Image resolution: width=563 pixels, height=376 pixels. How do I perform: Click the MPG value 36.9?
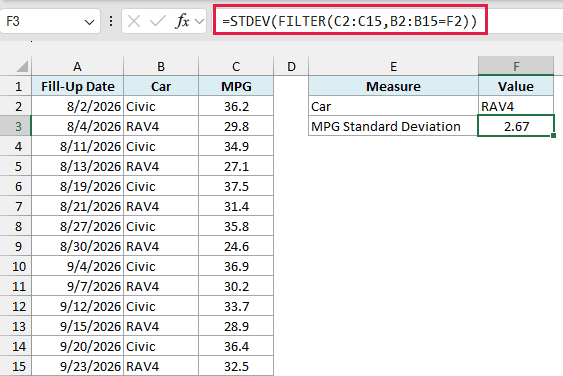tap(236, 266)
